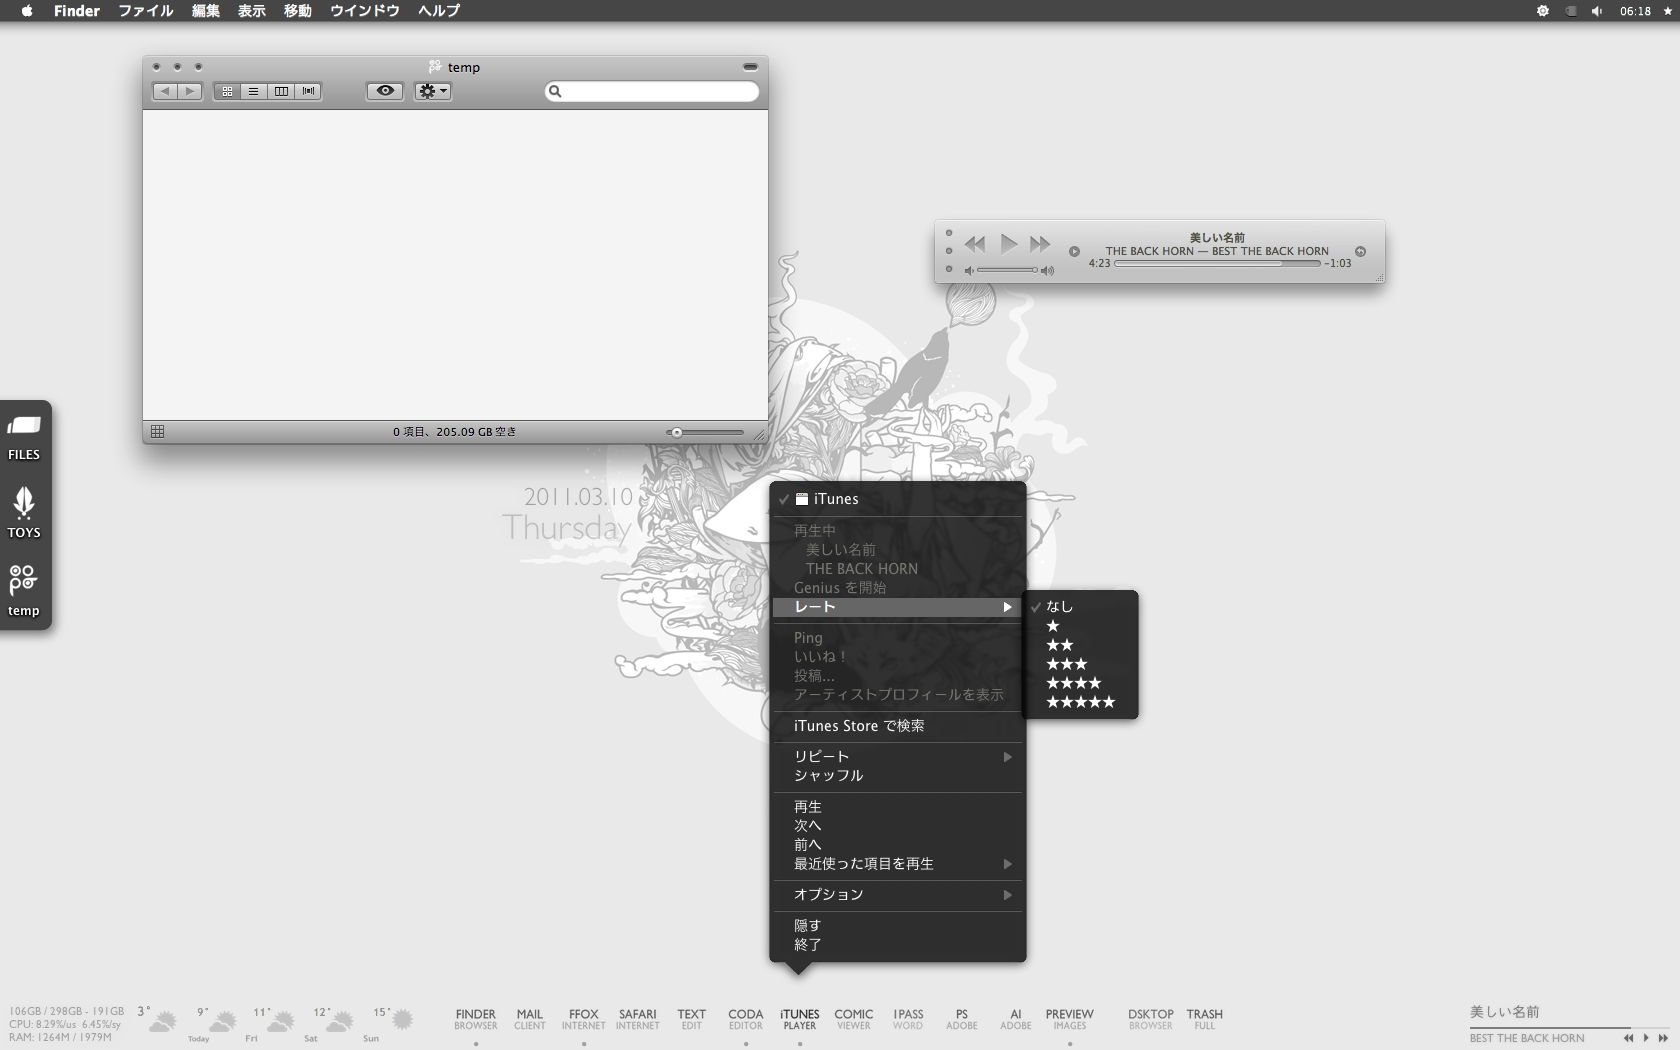Click the checked iTunes item in context menu
1680x1050 pixels.
pos(898,499)
